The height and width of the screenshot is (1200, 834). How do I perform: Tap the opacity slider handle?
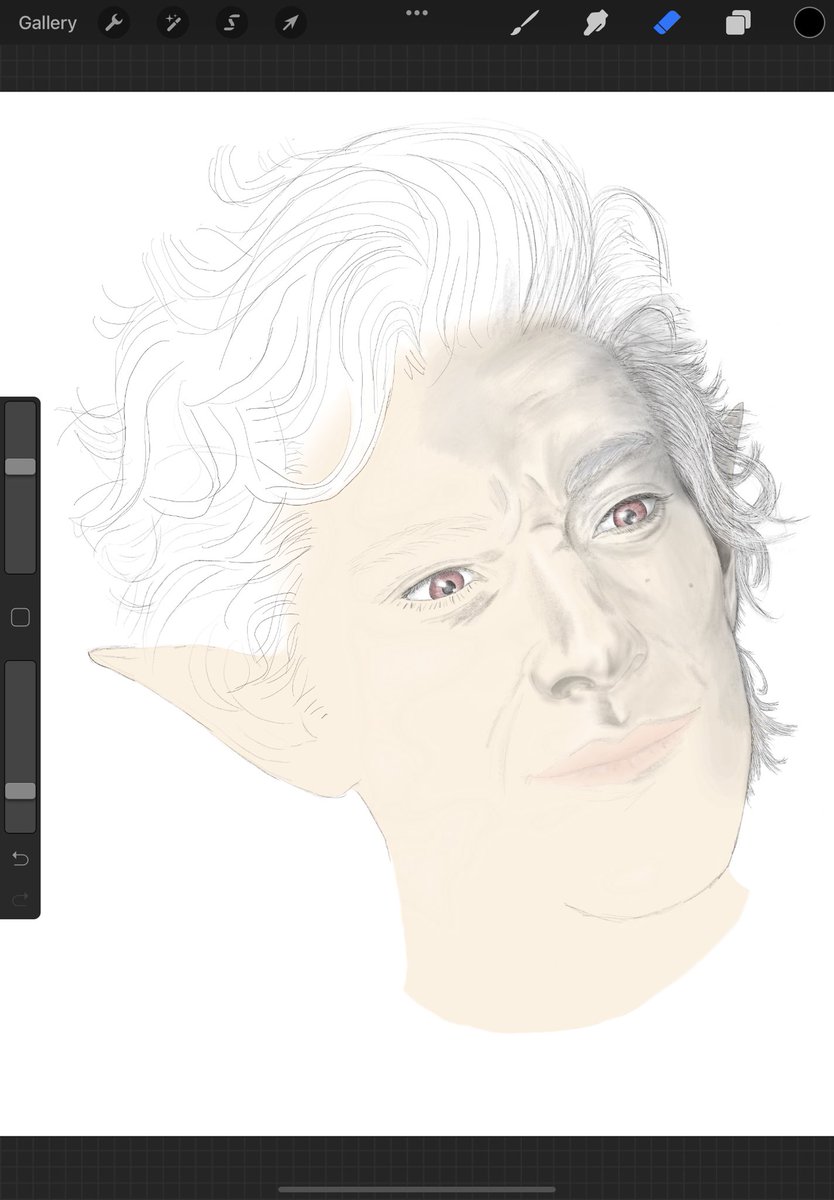[x=19, y=791]
